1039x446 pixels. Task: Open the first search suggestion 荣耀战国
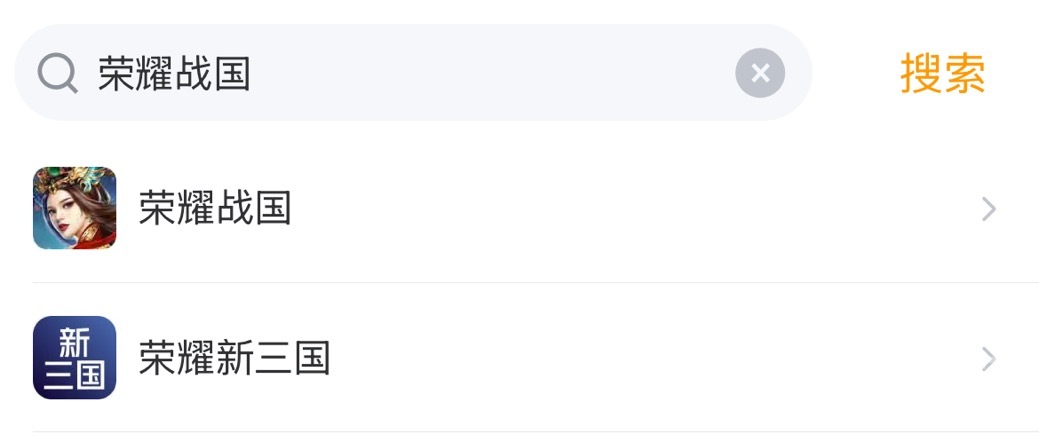click(215, 208)
